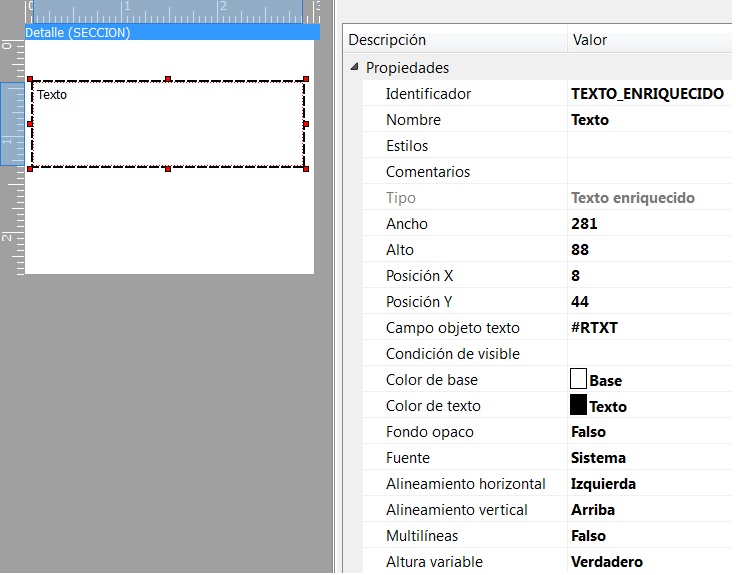Edit the Posición X value 8

[575, 276]
